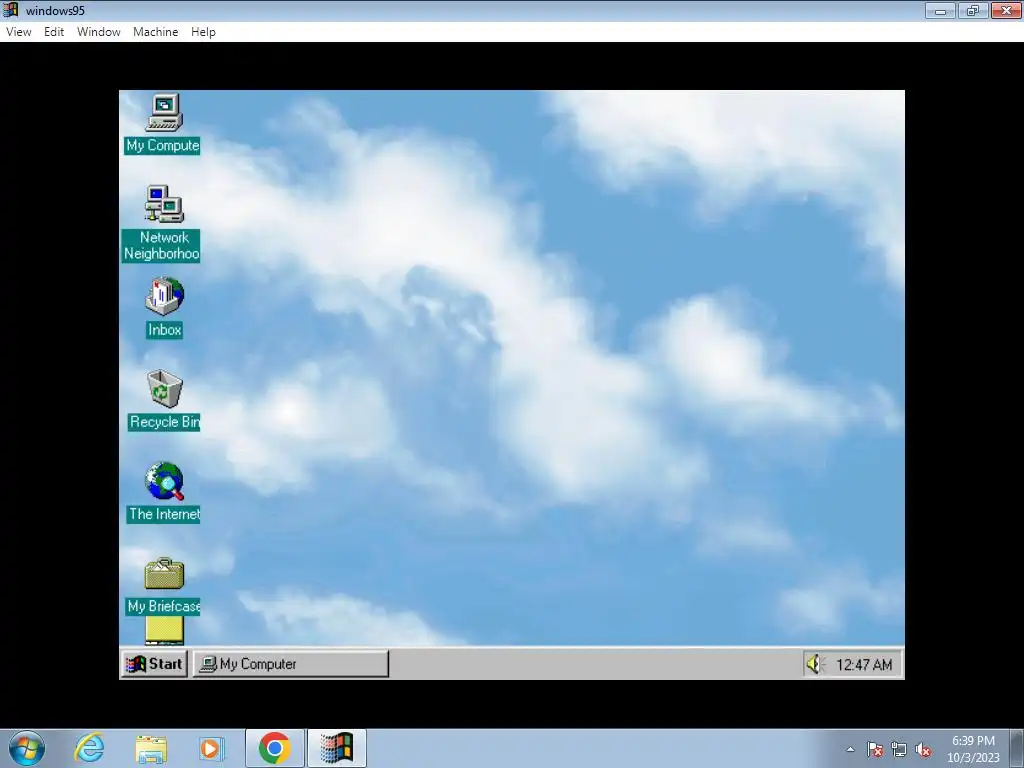Select the partially hidden yellow desktop icon

(x=165, y=630)
